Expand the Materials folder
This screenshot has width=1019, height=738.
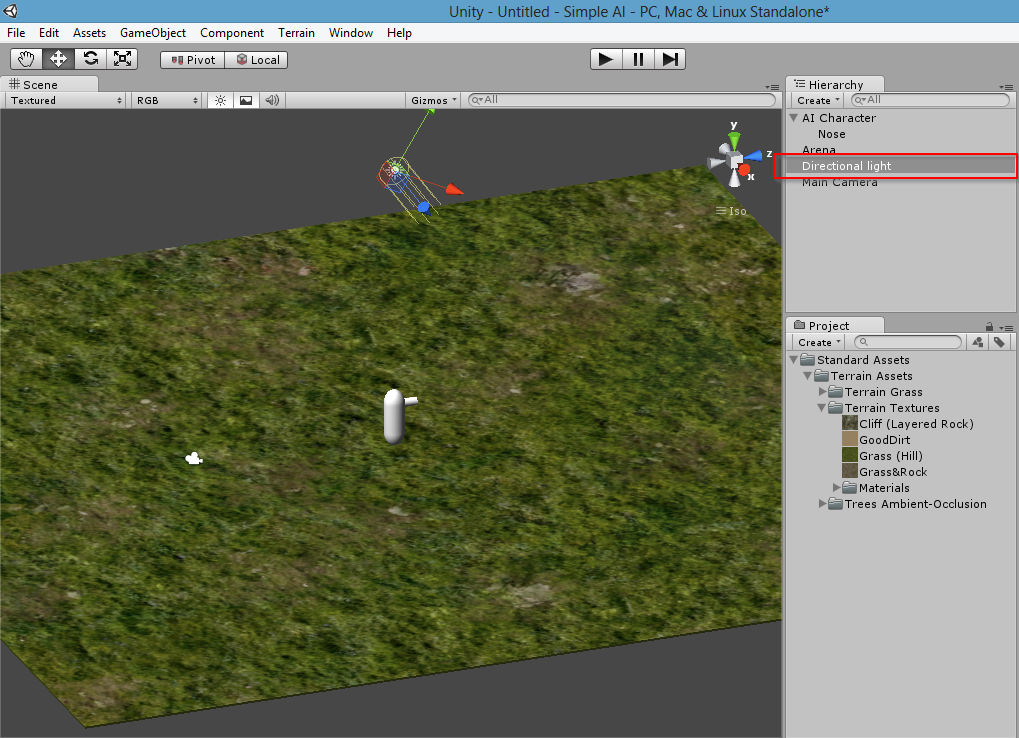pyautogui.click(x=837, y=488)
